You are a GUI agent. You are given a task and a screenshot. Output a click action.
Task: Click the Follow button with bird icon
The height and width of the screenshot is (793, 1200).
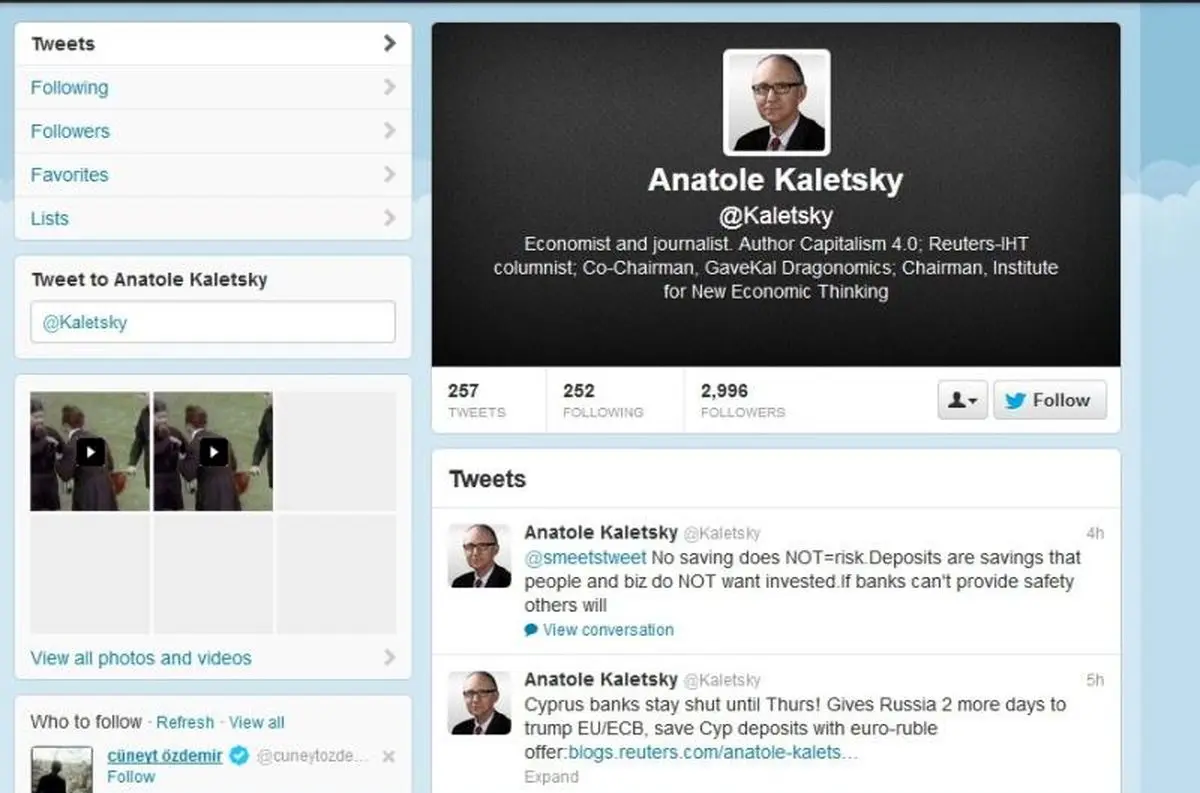(x=1049, y=400)
